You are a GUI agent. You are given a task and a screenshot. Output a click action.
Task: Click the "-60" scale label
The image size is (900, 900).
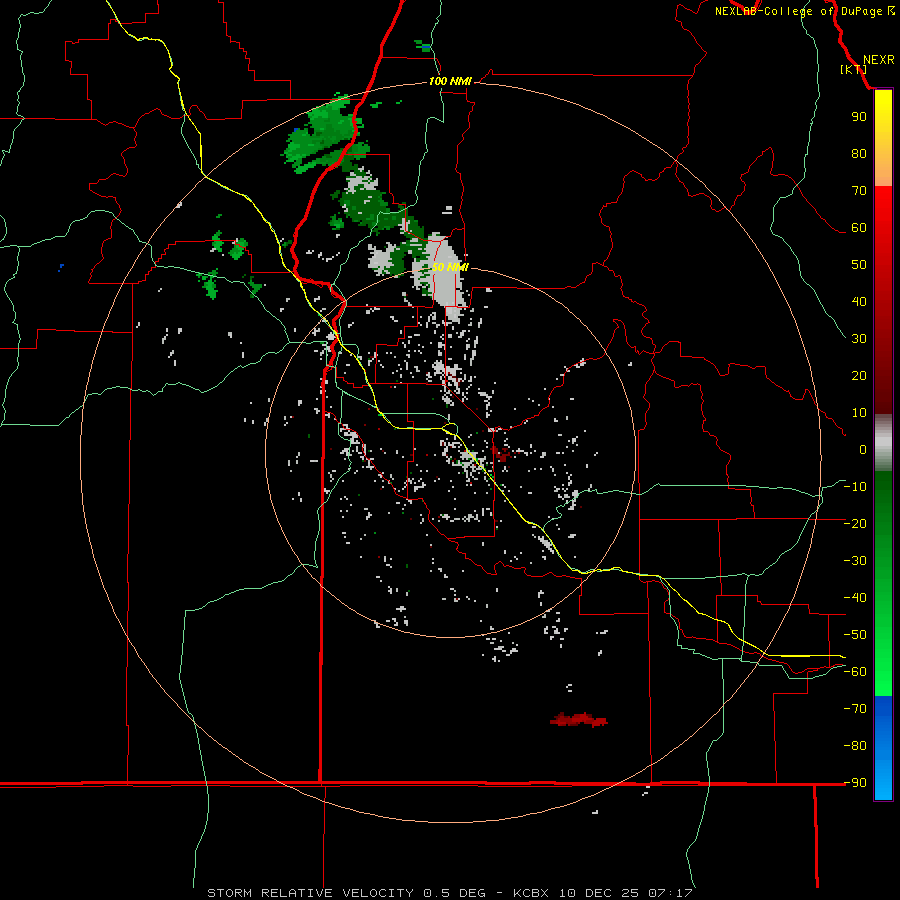(855, 672)
